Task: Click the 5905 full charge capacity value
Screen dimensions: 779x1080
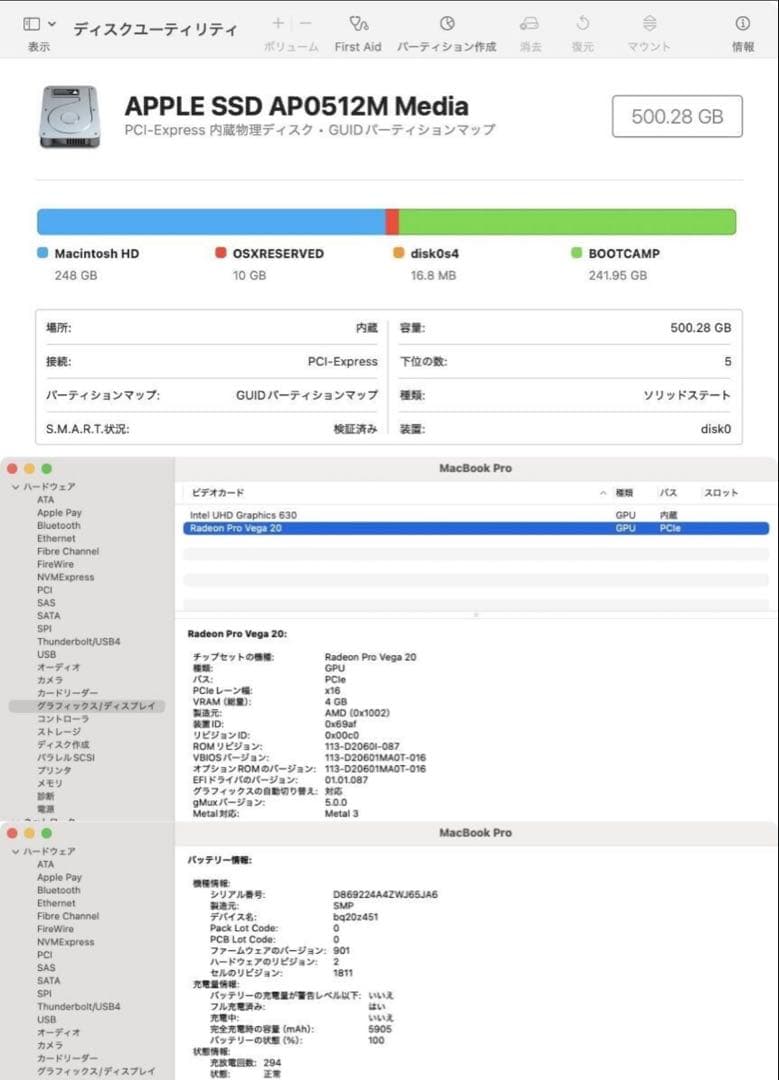Action: (380, 1029)
